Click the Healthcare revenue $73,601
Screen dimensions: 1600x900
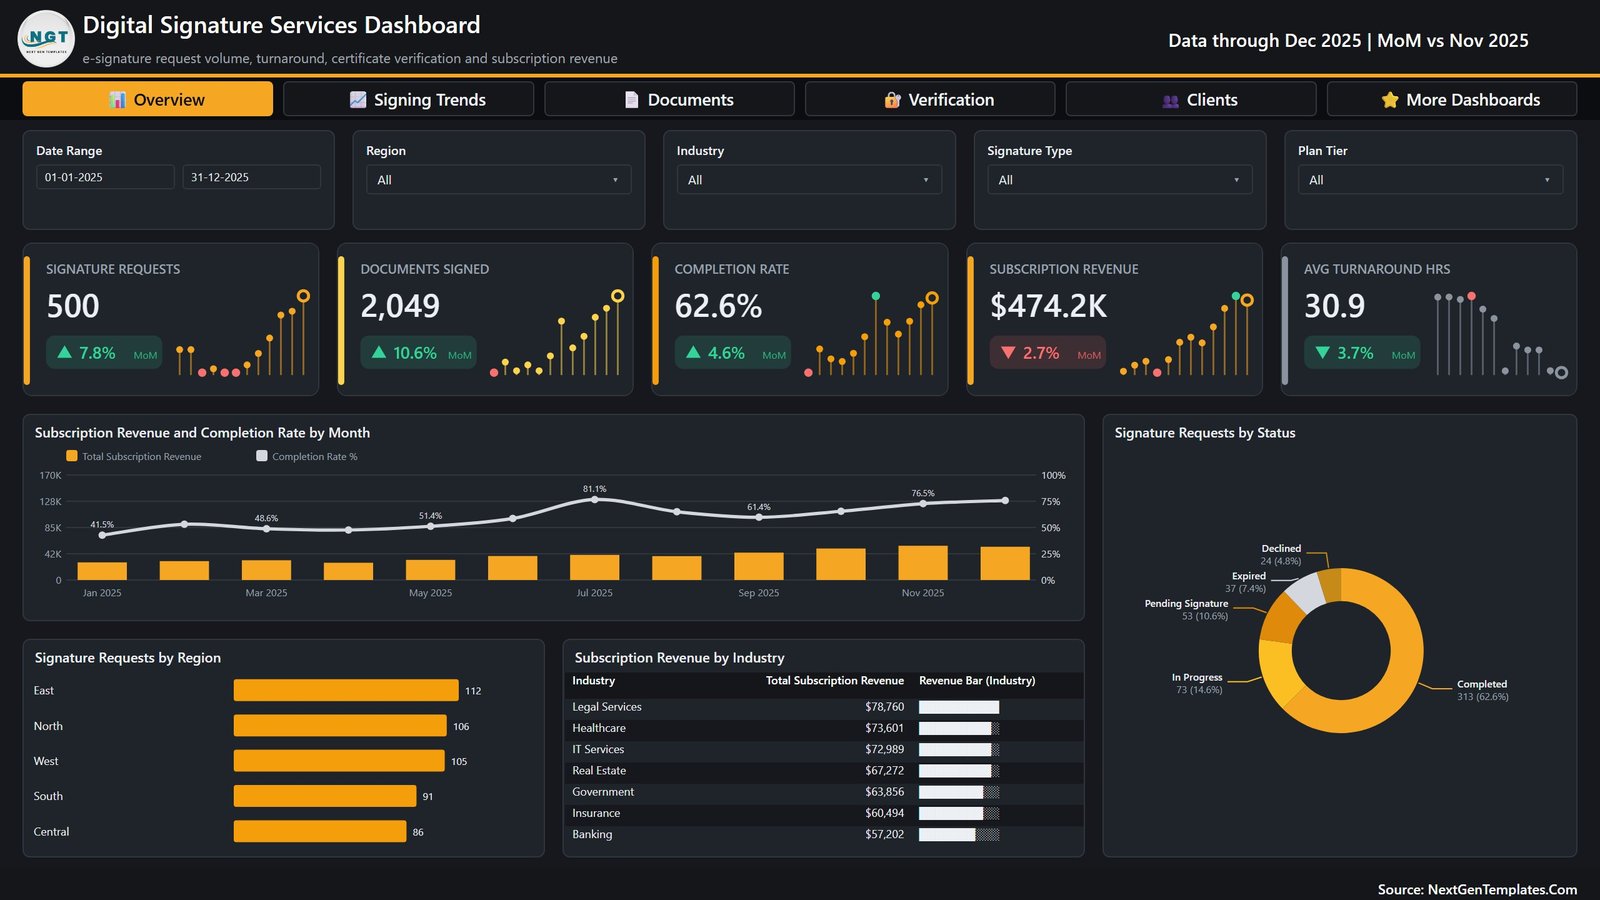click(x=884, y=728)
